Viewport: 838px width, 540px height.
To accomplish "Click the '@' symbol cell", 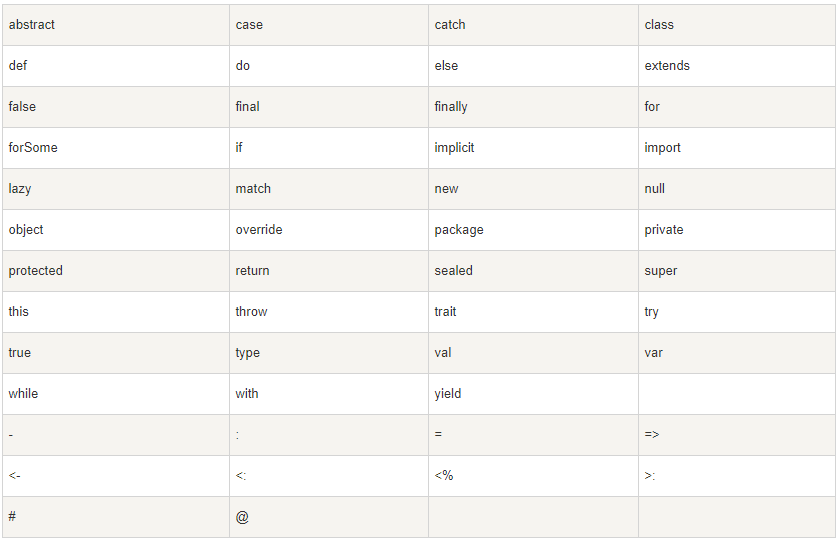I will pyautogui.click(x=242, y=517).
